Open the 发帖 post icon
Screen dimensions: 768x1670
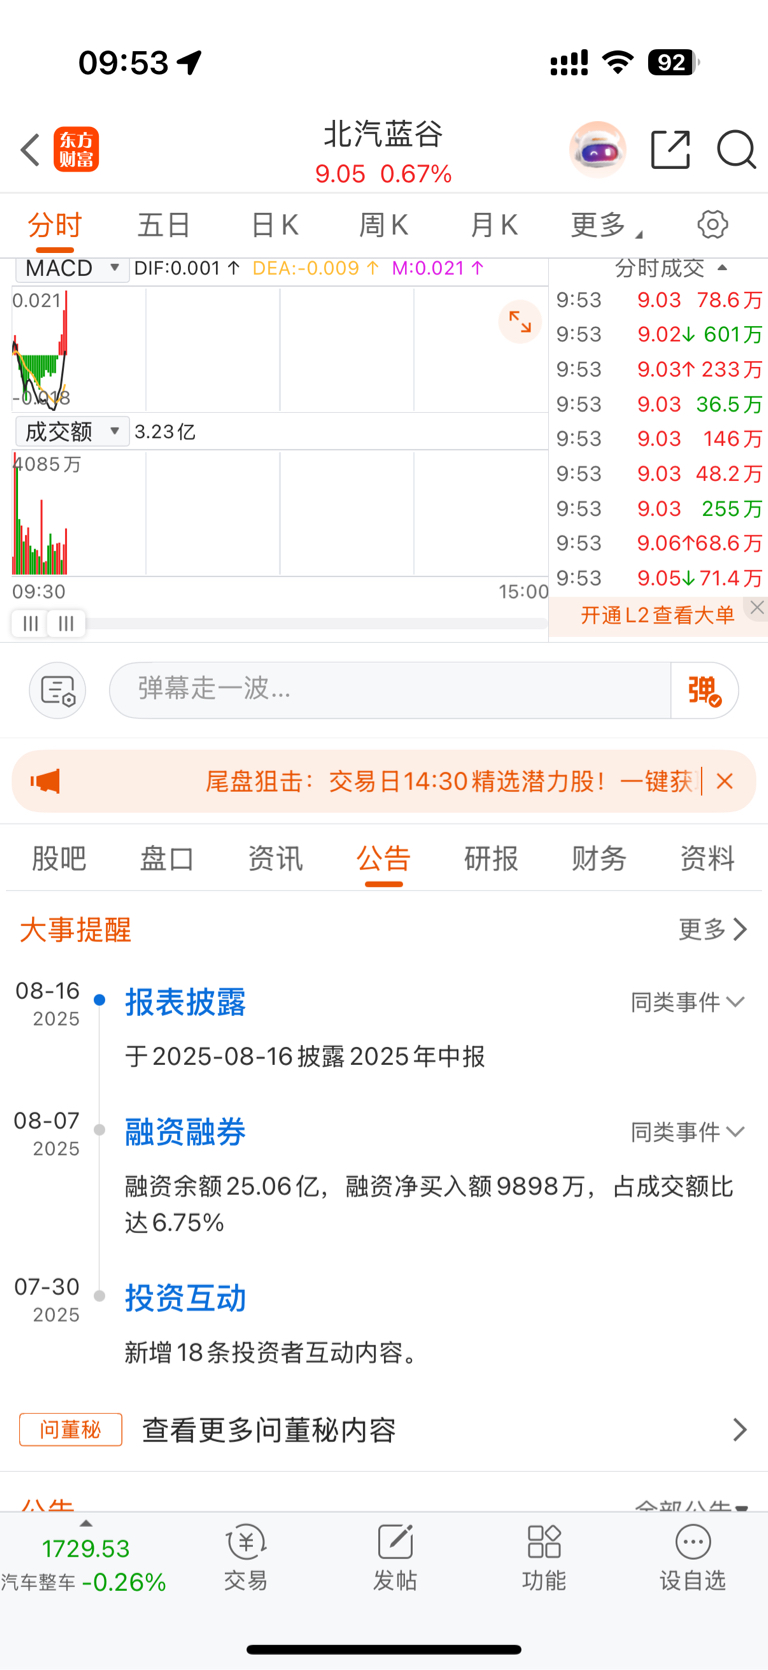click(x=395, y=1559)
